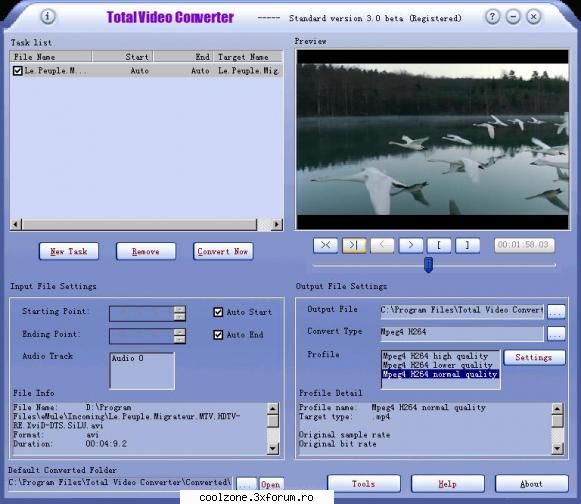Step preview forward with right arrow

click(411, 245)
